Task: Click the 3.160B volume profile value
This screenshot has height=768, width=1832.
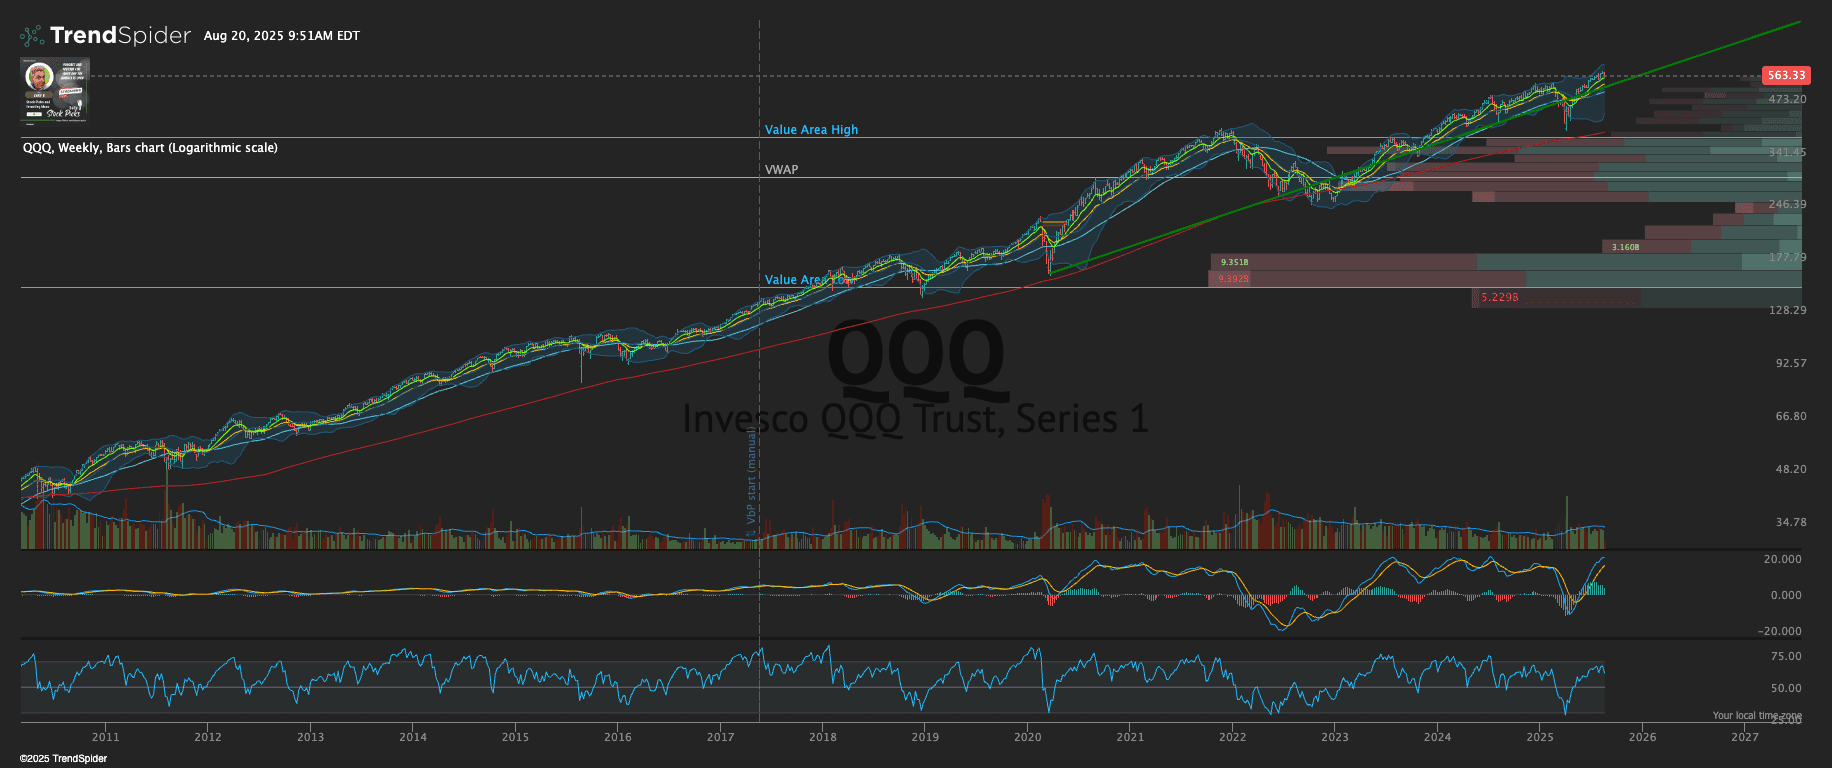Action: coord(1625,247)
